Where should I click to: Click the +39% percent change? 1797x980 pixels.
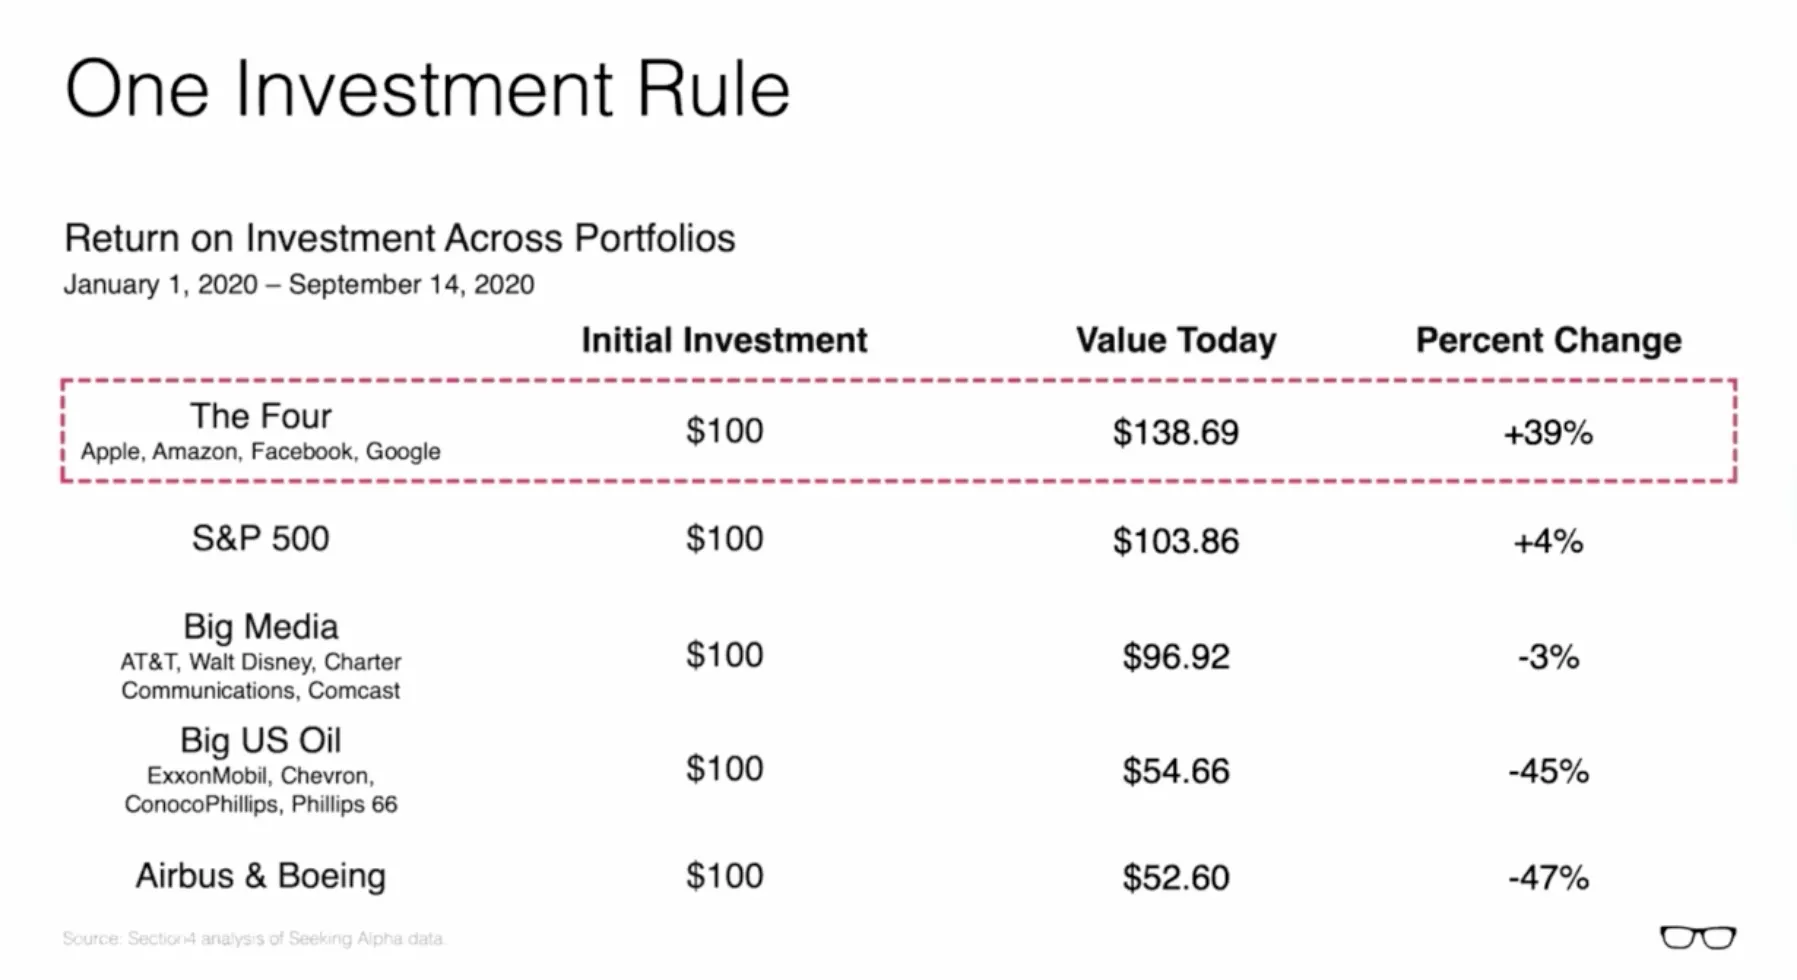click(1547, 433)
